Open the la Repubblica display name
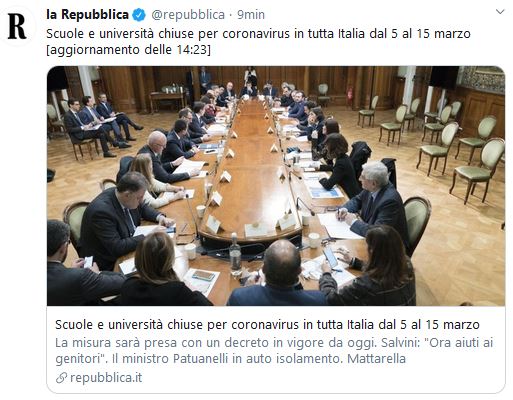This screenshot has height=400, width=513. [87, 15]
